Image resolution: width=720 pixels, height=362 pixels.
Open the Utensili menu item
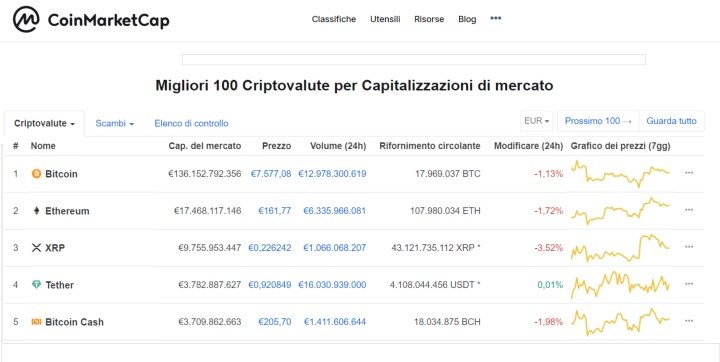tap(385, 19)
